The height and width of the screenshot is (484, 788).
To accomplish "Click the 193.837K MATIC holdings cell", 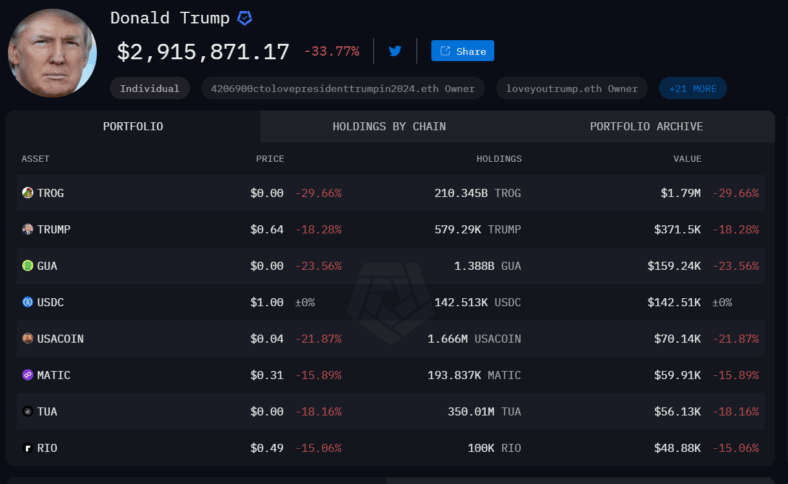I will coord(474,375).
